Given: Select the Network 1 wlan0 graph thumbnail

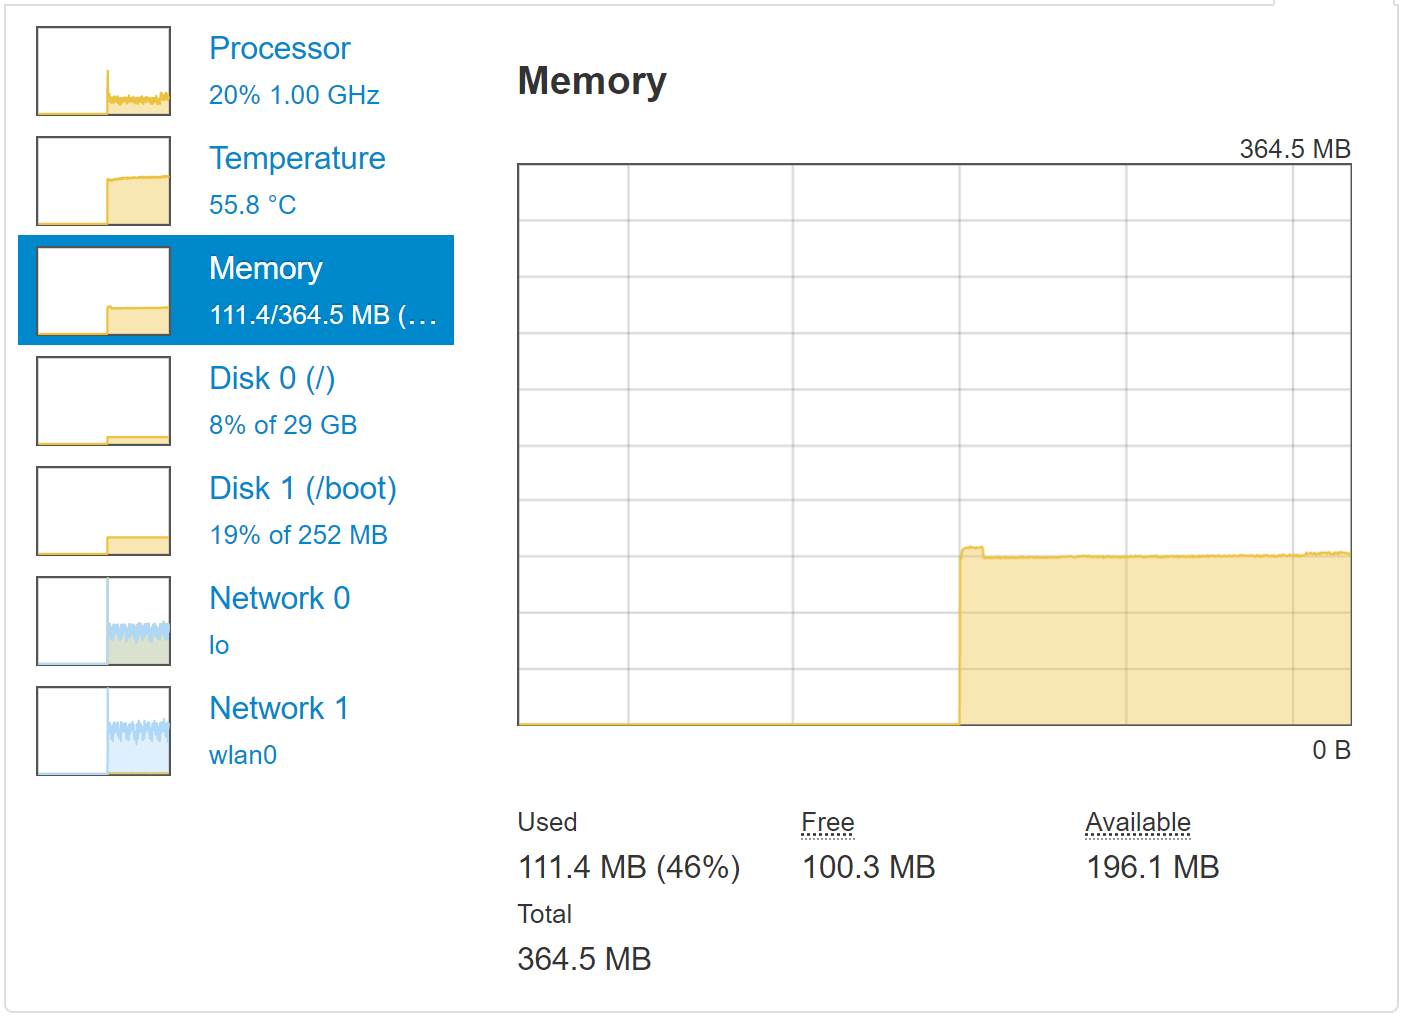Looking at the screenshot, I should [x=103, y=731].
